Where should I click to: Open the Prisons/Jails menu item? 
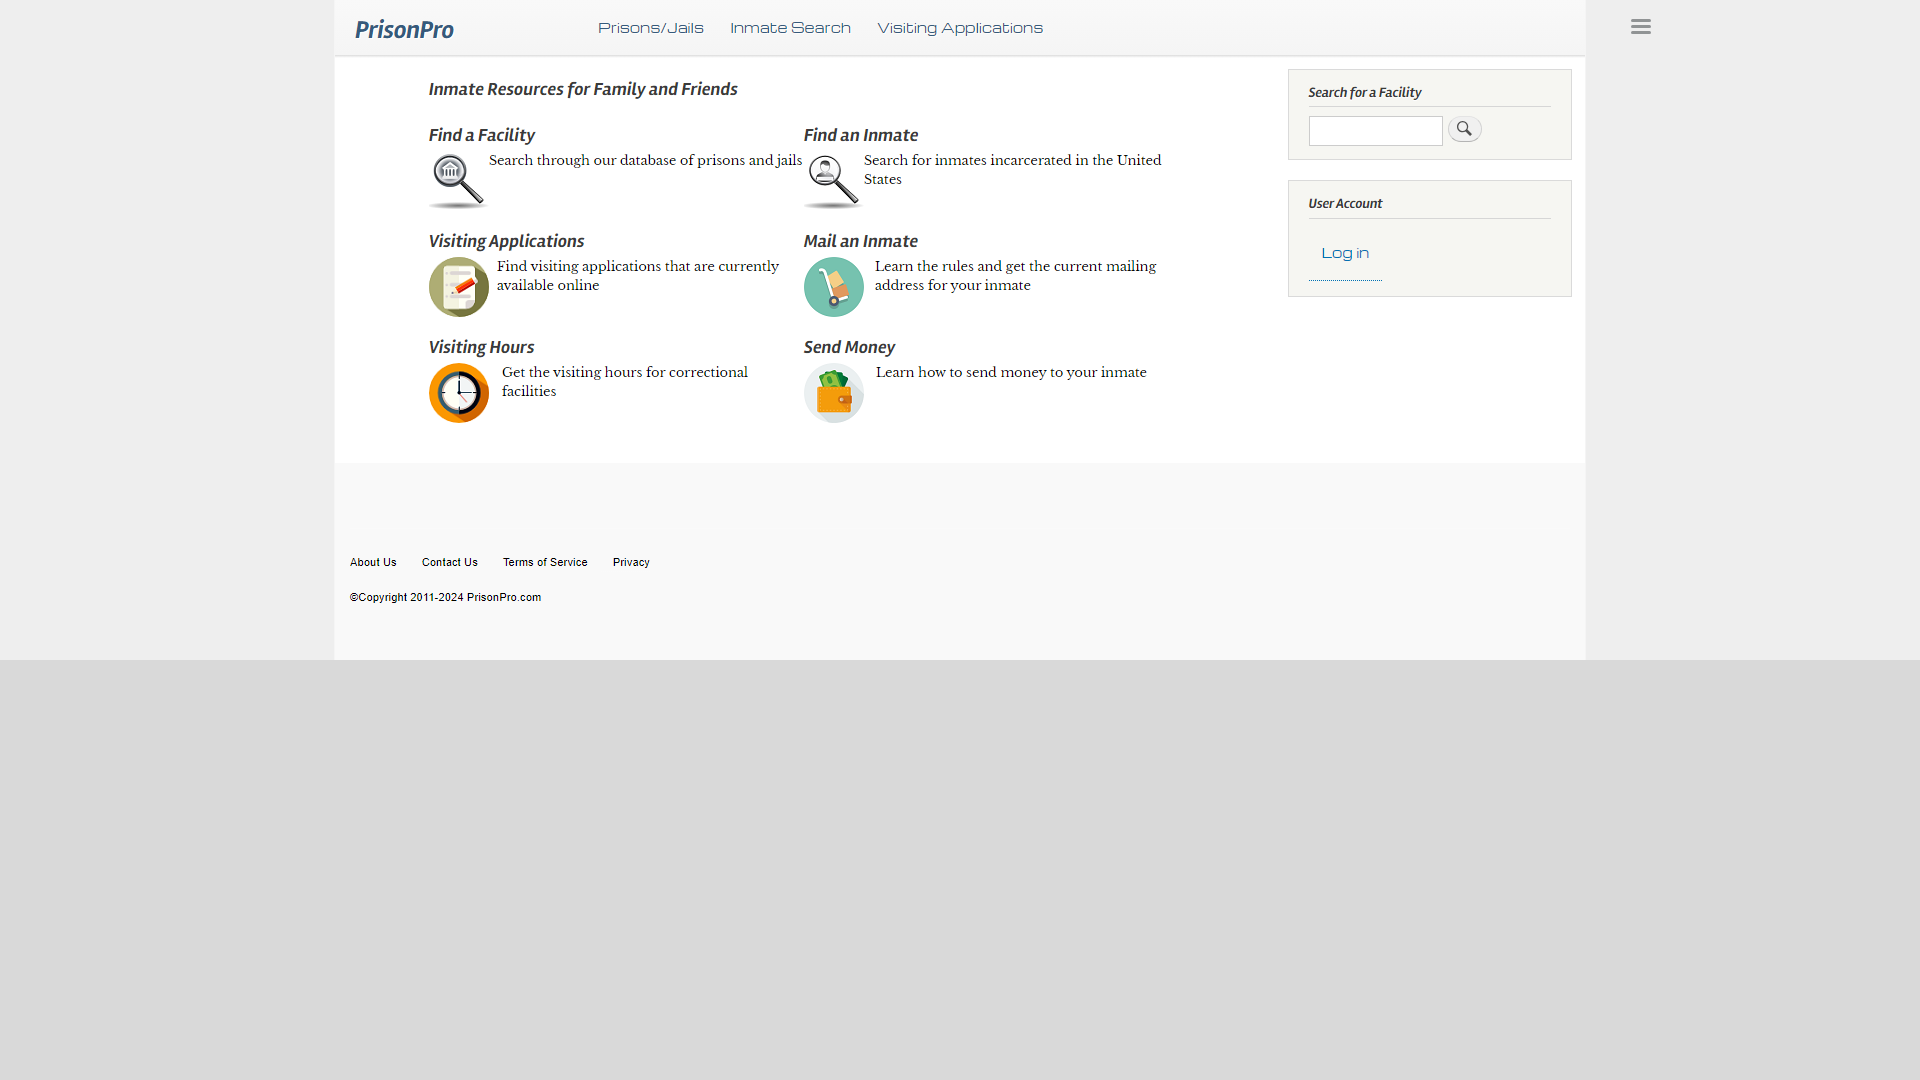[651, 28]
